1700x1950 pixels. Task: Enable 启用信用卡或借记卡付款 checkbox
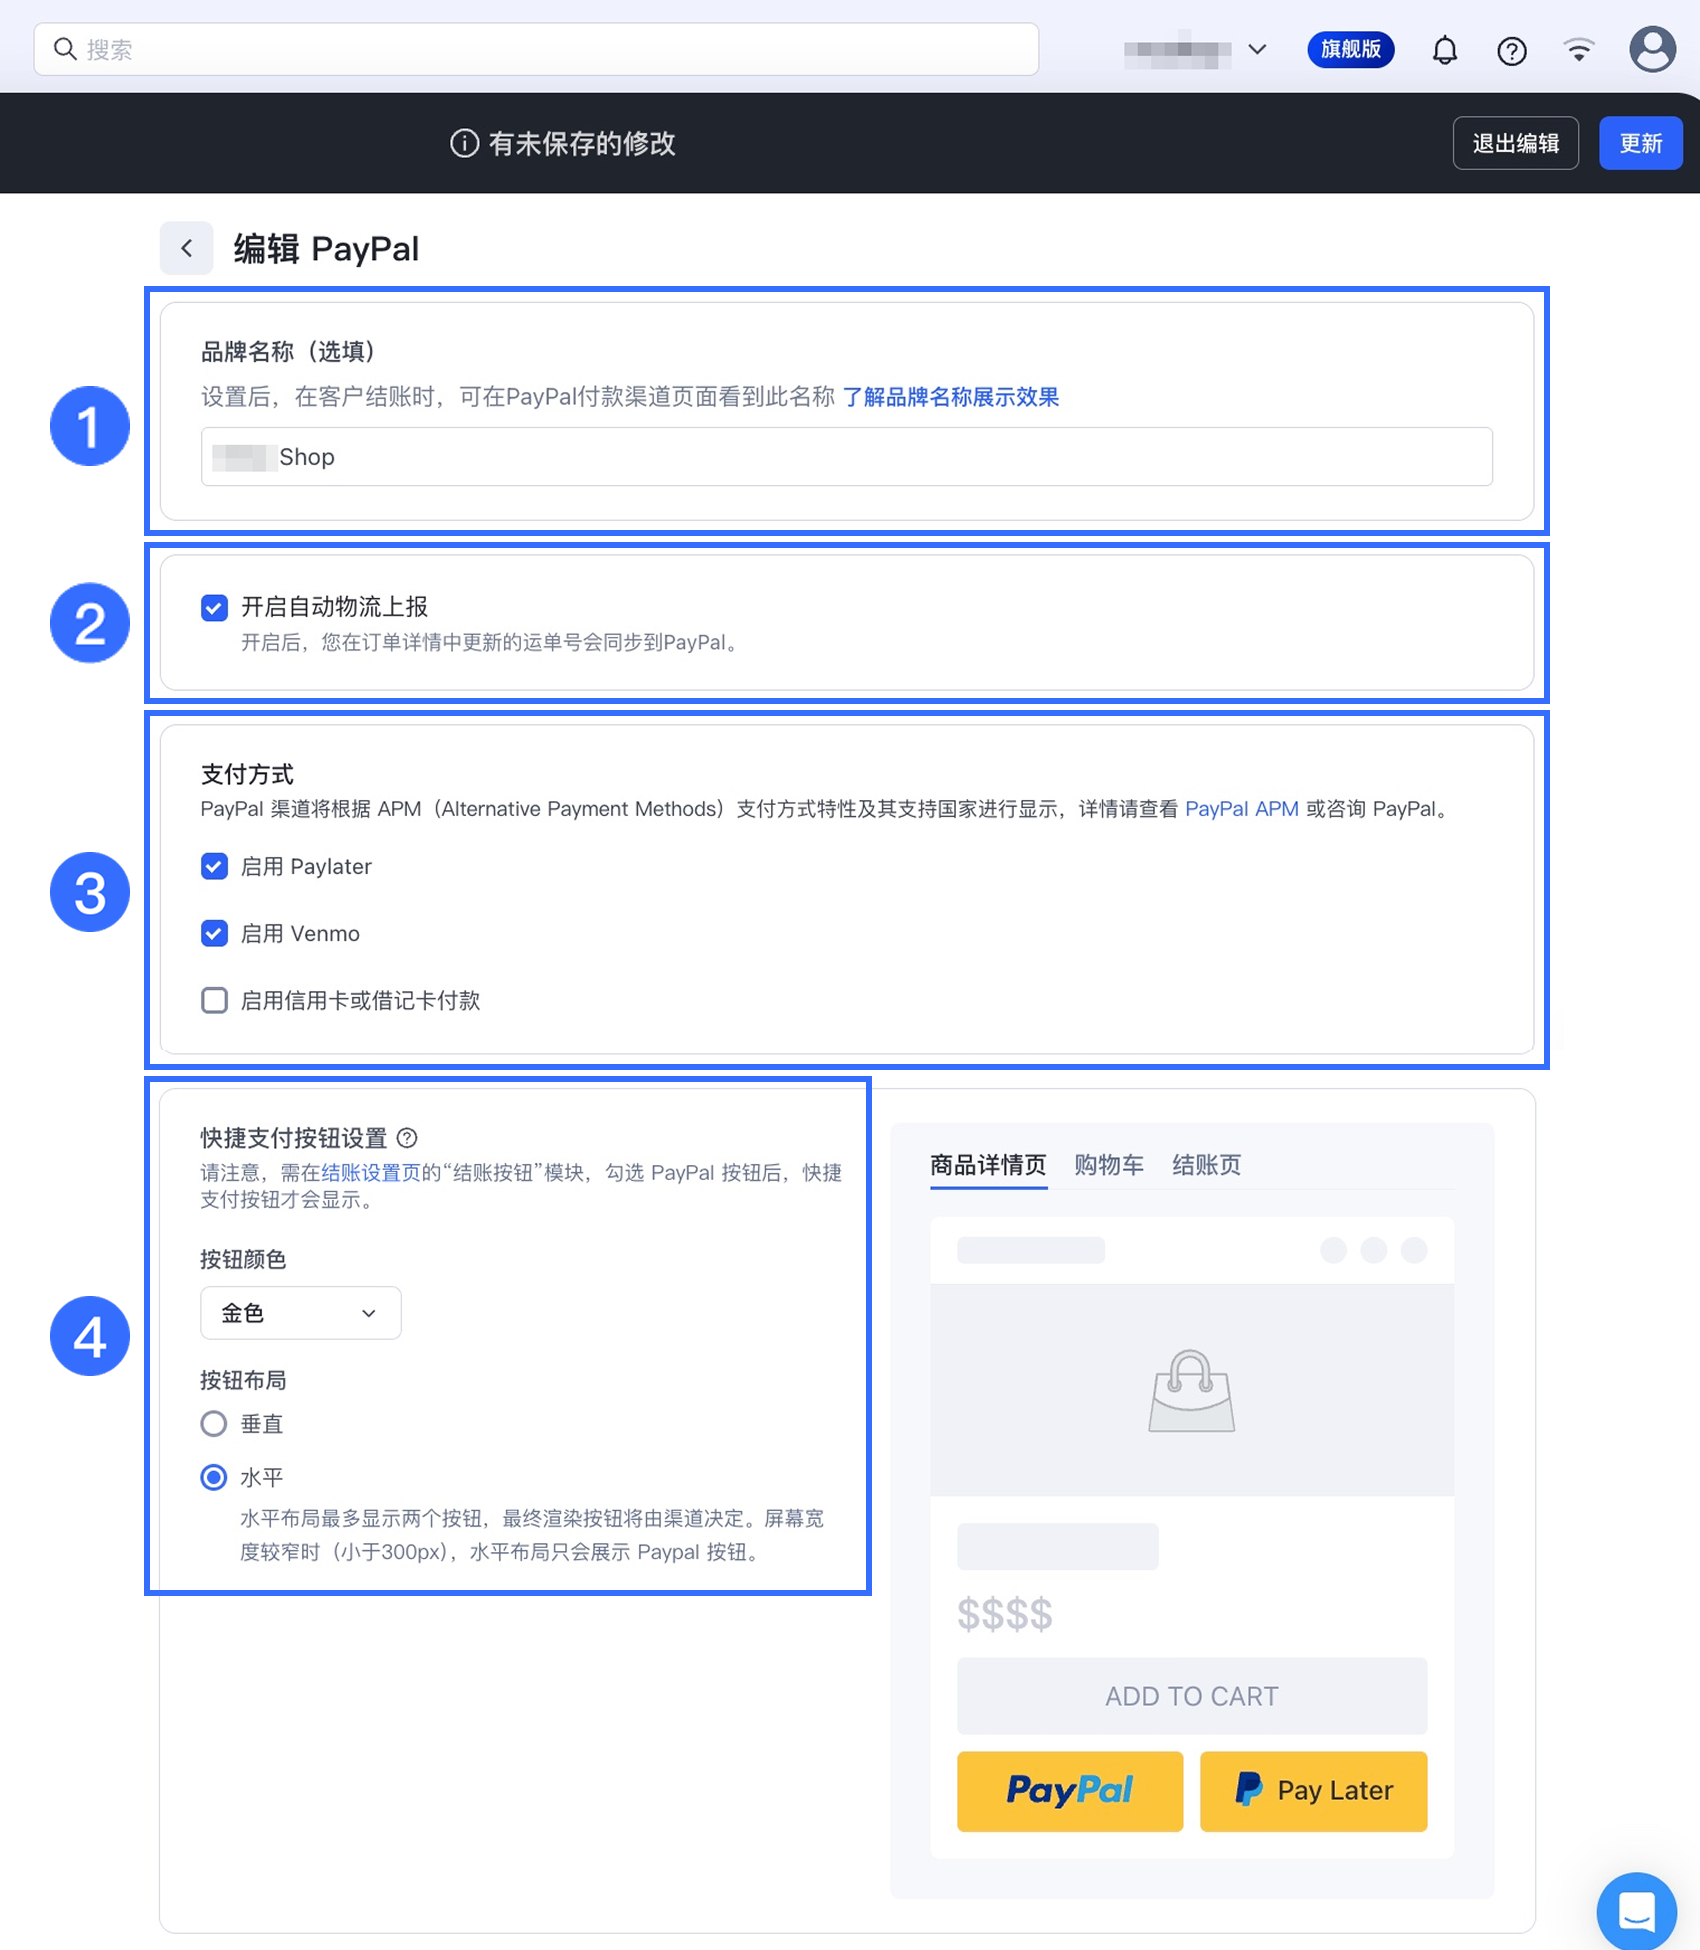click(x=214, y=1000)
